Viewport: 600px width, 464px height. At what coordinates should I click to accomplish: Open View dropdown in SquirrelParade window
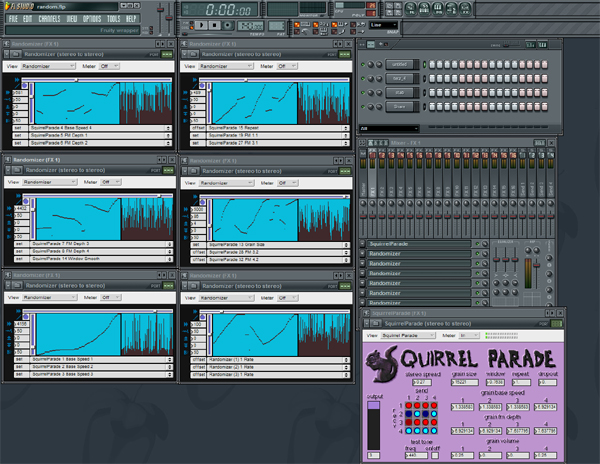[408, 335]
